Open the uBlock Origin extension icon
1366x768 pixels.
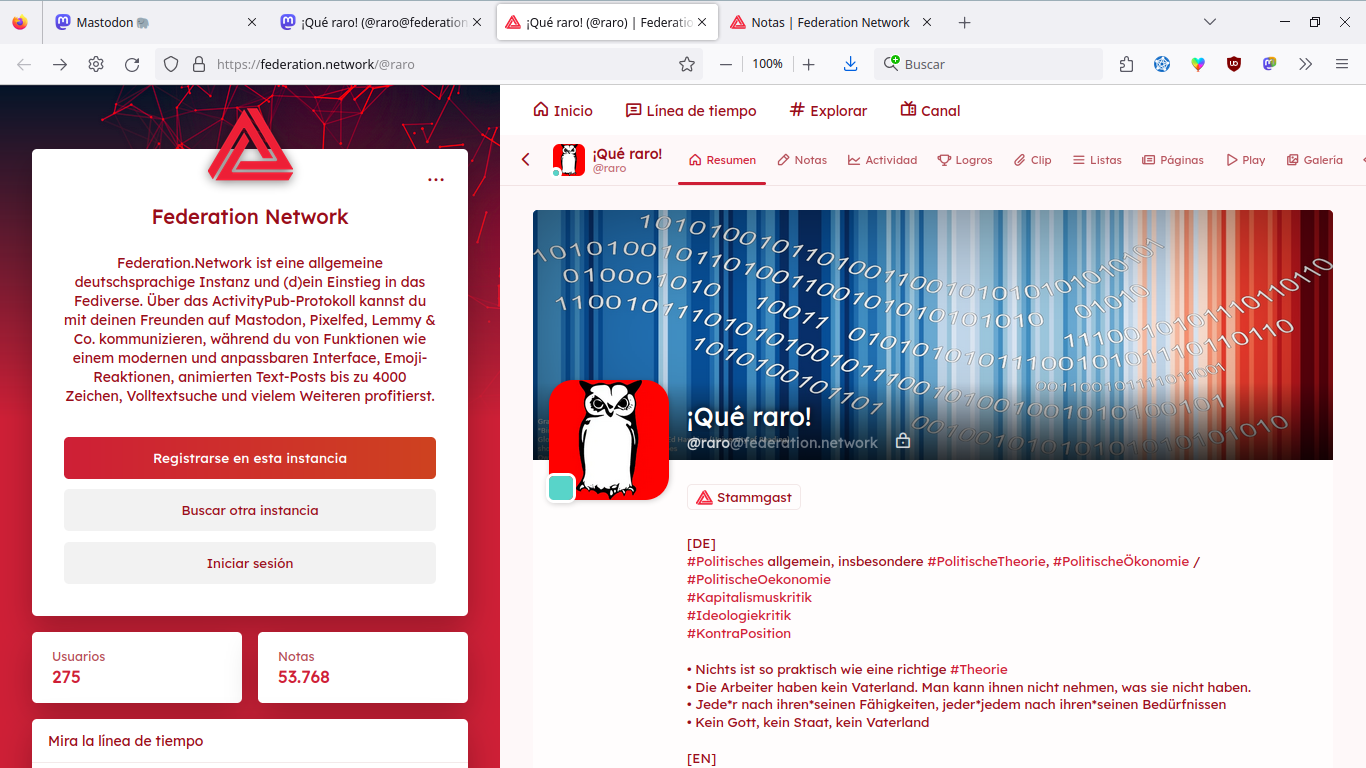click(1234, 64)
